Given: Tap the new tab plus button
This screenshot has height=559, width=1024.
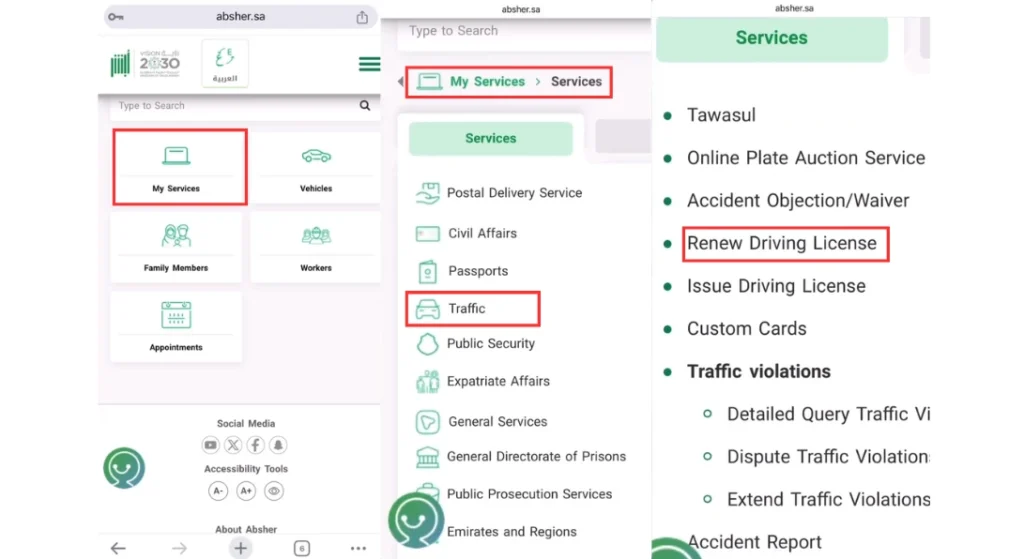Looking at the screenshot, I should click(240, 549).
